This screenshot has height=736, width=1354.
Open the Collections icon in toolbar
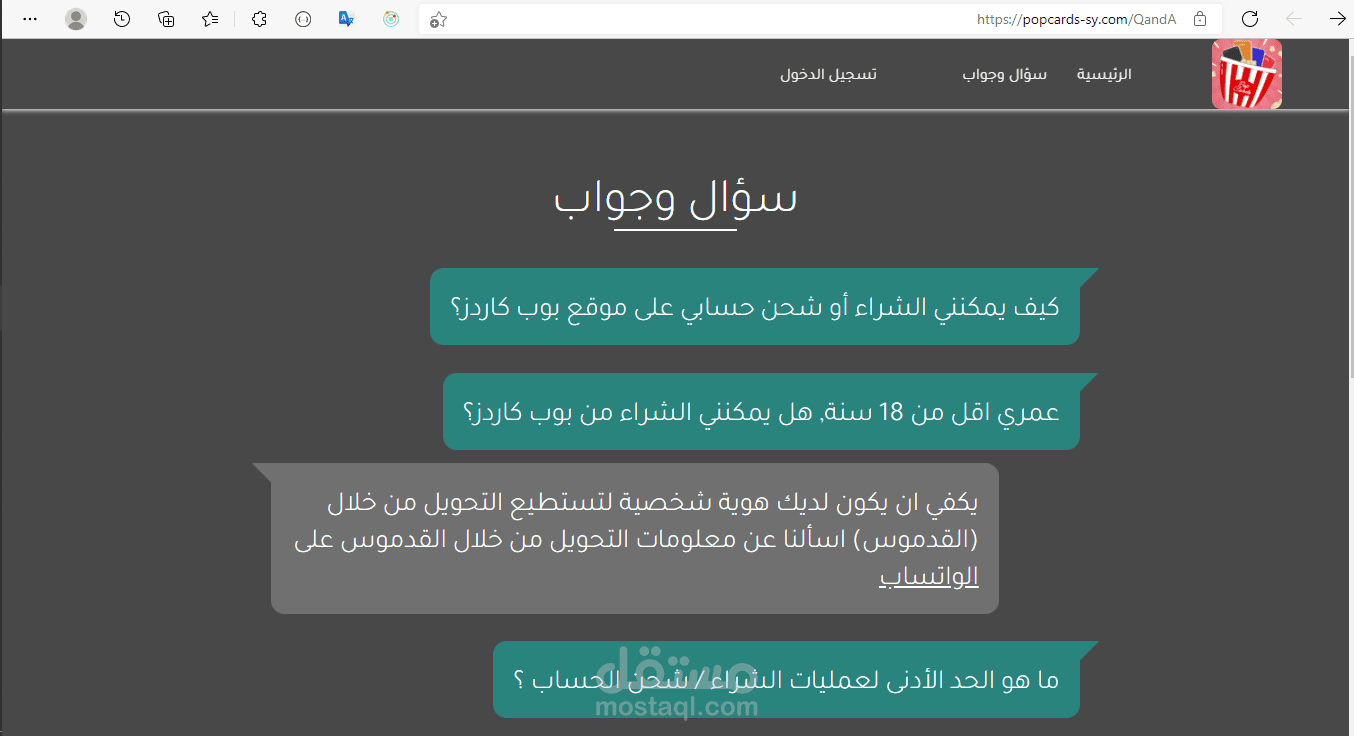click(166, 19)
